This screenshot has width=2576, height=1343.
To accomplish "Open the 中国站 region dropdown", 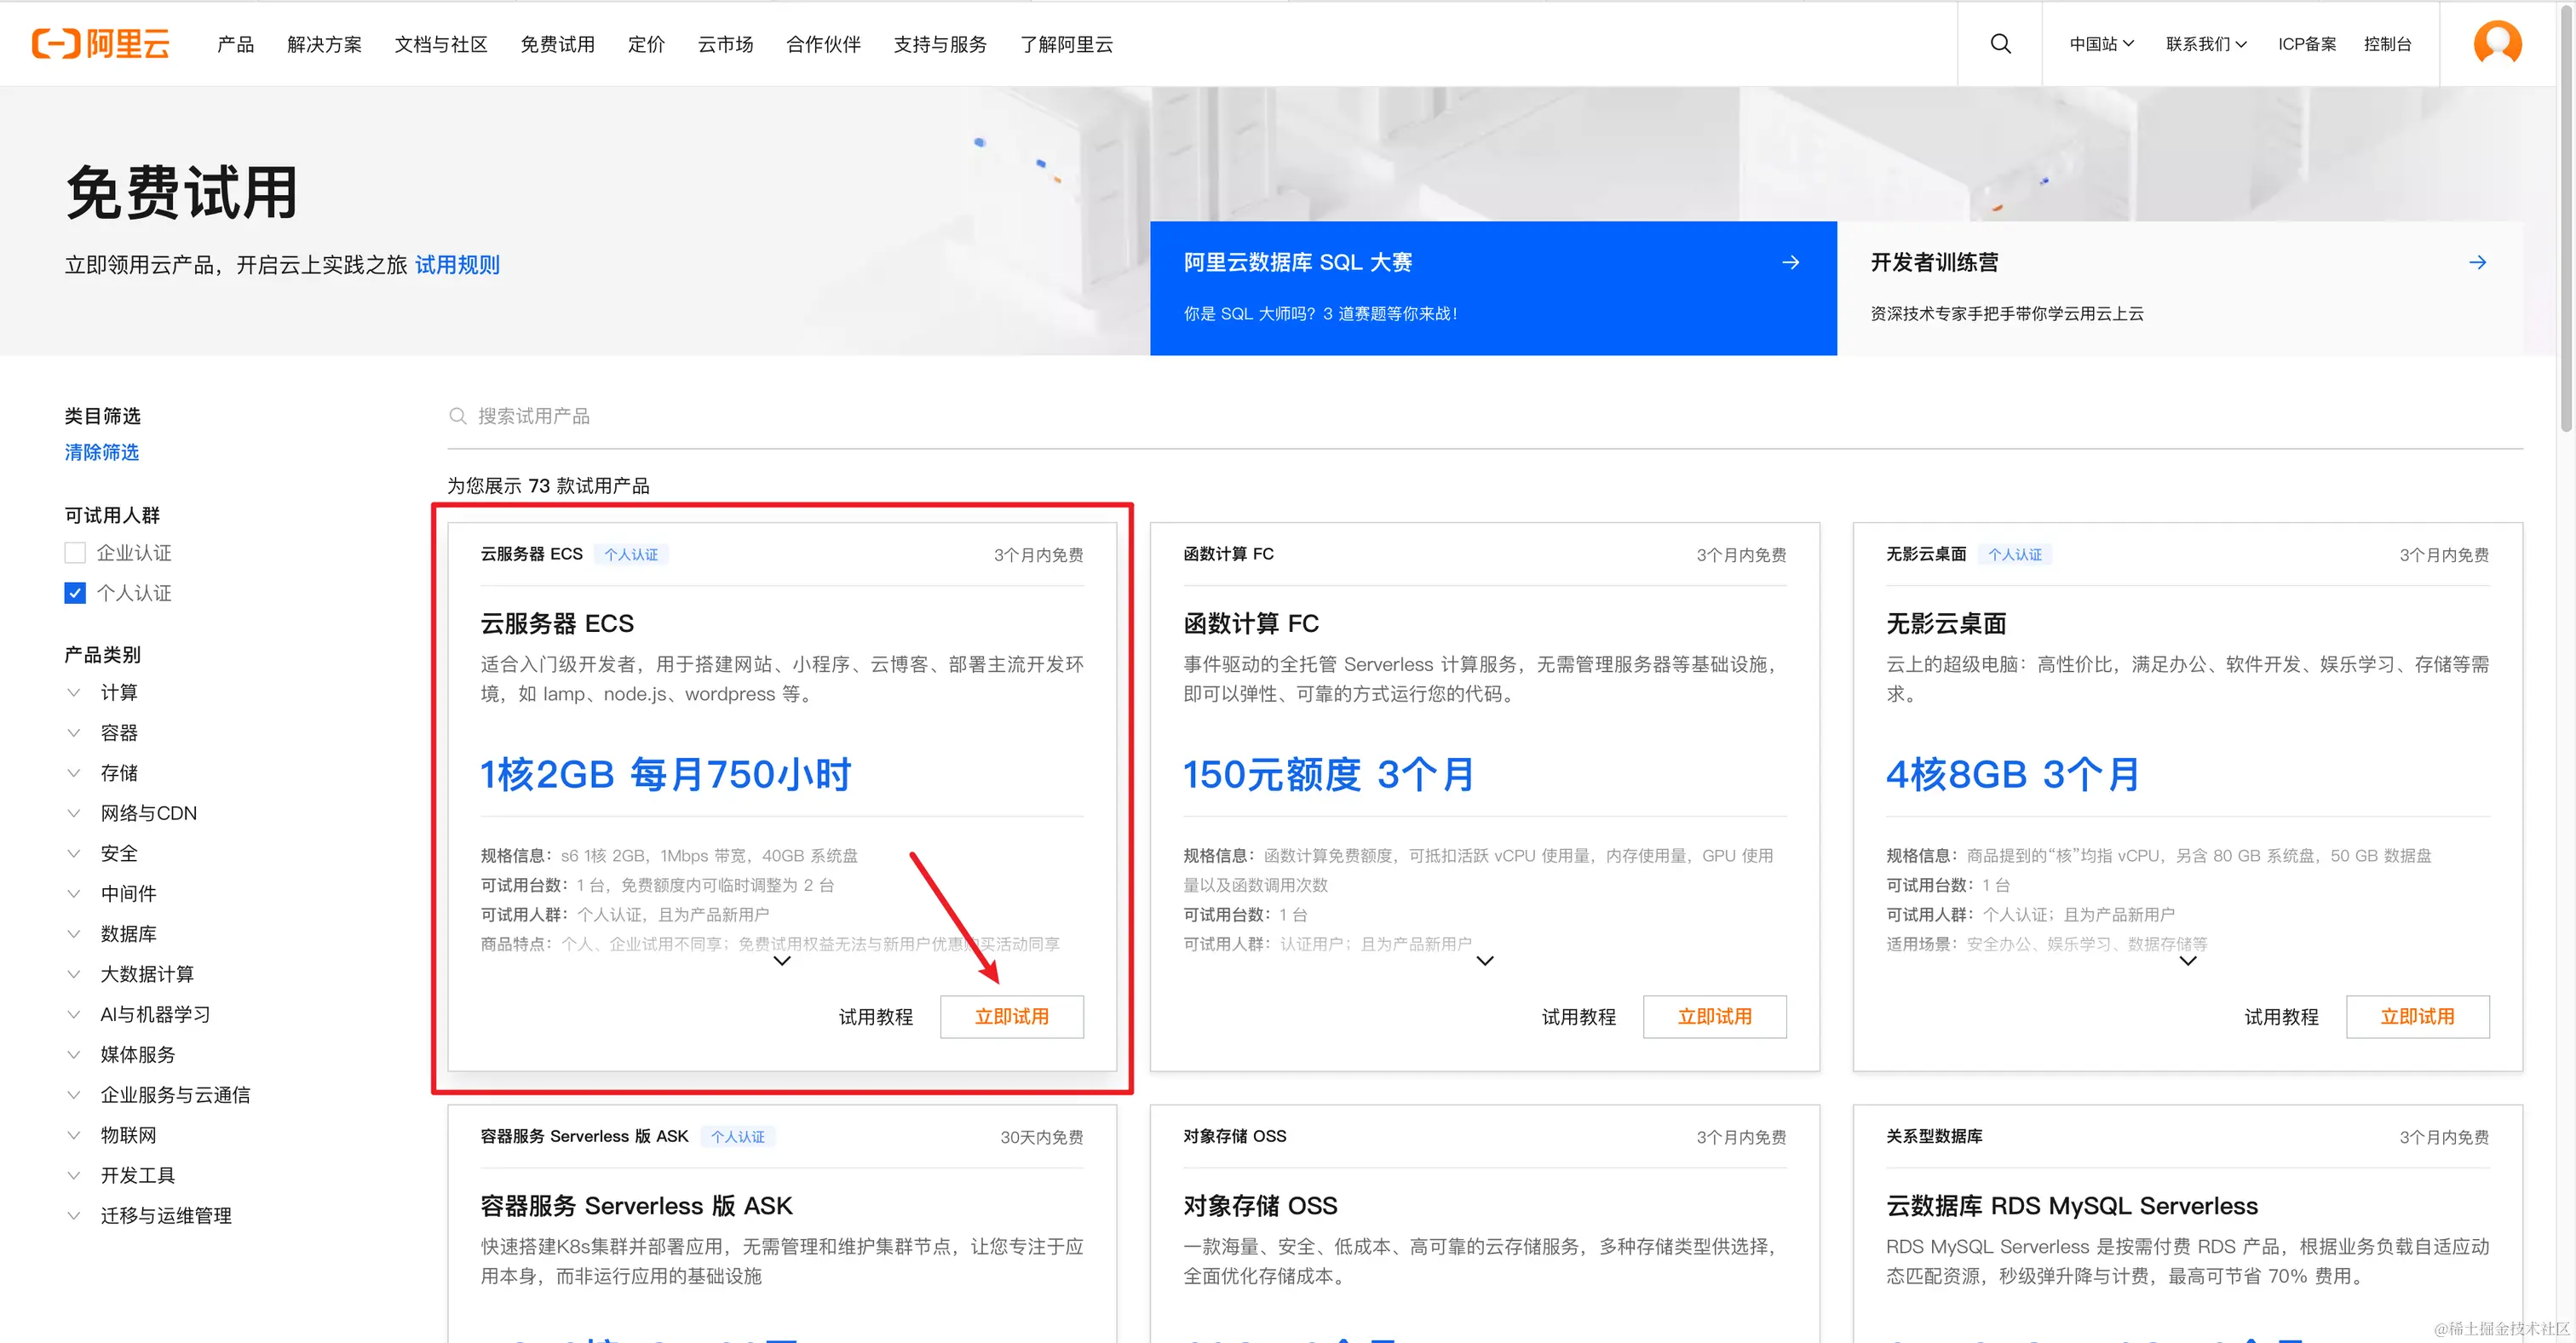I will click(2101, 44).
